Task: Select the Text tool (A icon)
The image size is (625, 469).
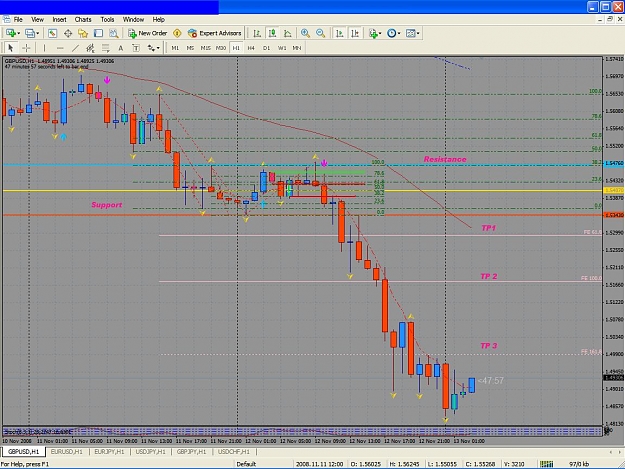Action: click(x=120, y=48)
